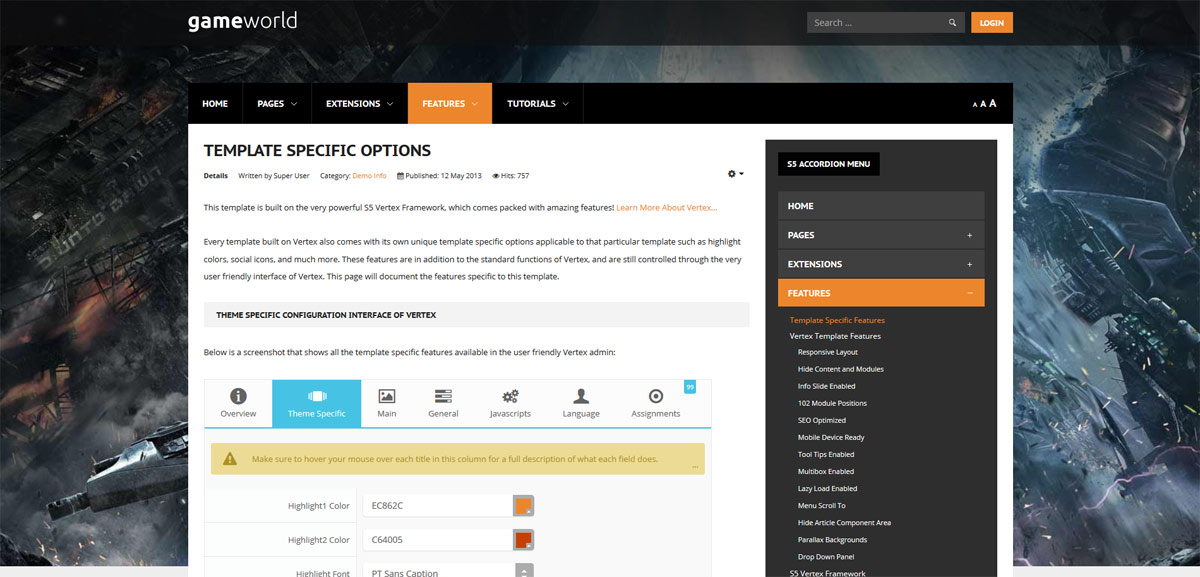
Task: Follow the Learn More About Vertex link
Action: coord(666,208)
